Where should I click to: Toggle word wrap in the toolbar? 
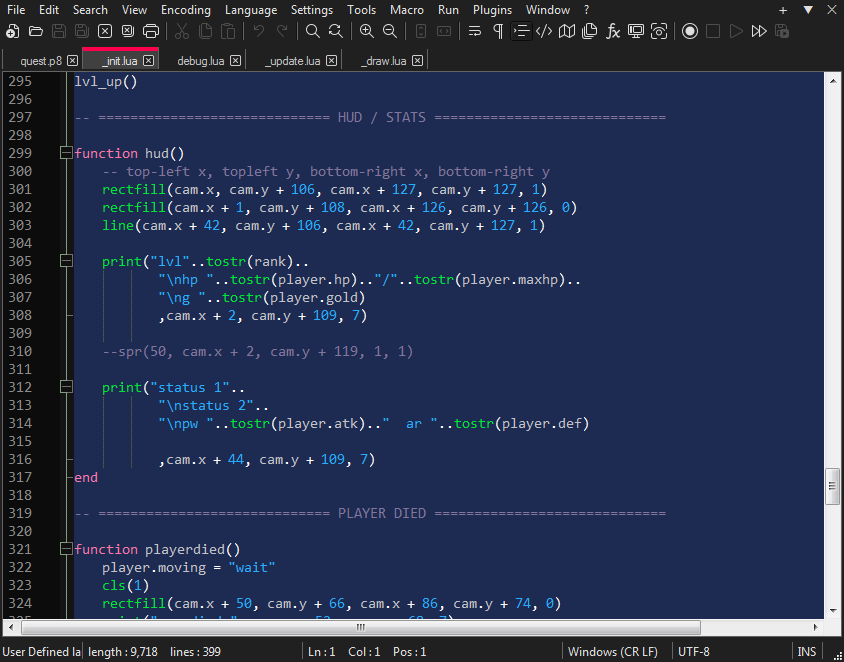point(475,31)
